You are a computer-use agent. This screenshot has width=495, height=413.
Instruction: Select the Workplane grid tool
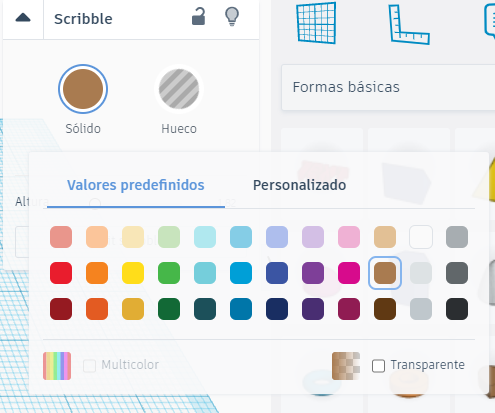316,23
